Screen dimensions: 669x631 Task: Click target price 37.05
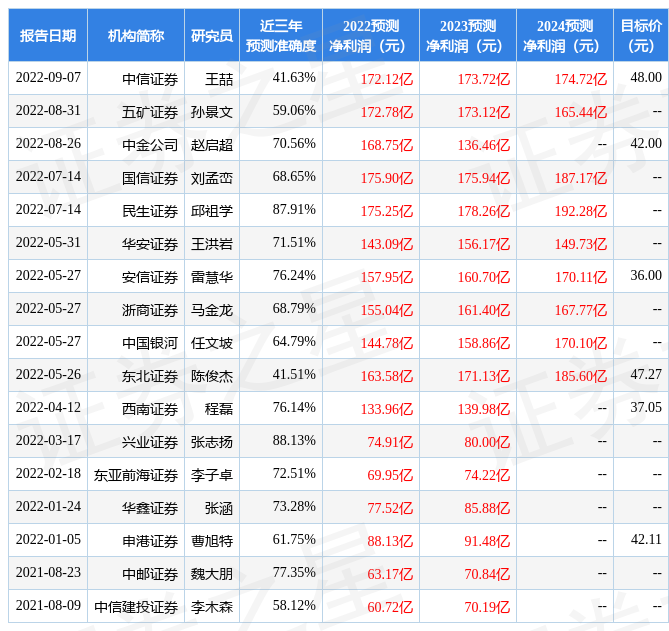(646, 407)
